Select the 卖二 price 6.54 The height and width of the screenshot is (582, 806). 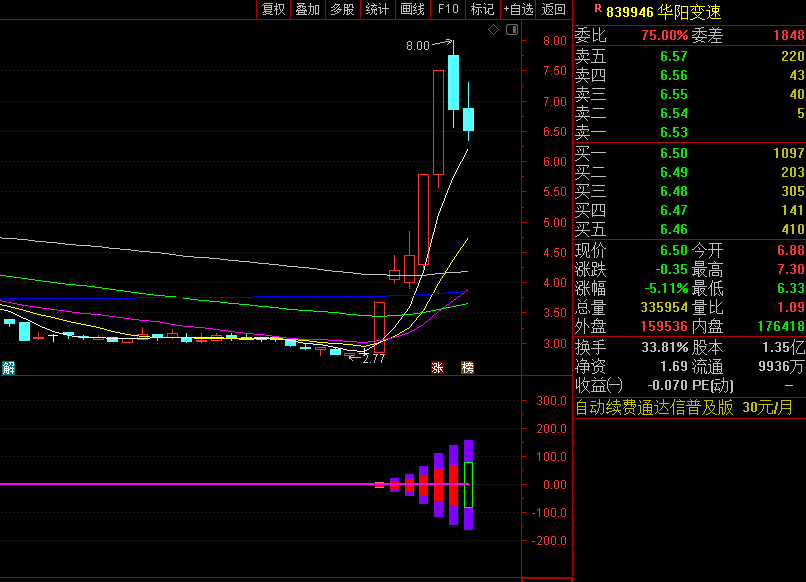pyautogui.click(x=674, y=113)
